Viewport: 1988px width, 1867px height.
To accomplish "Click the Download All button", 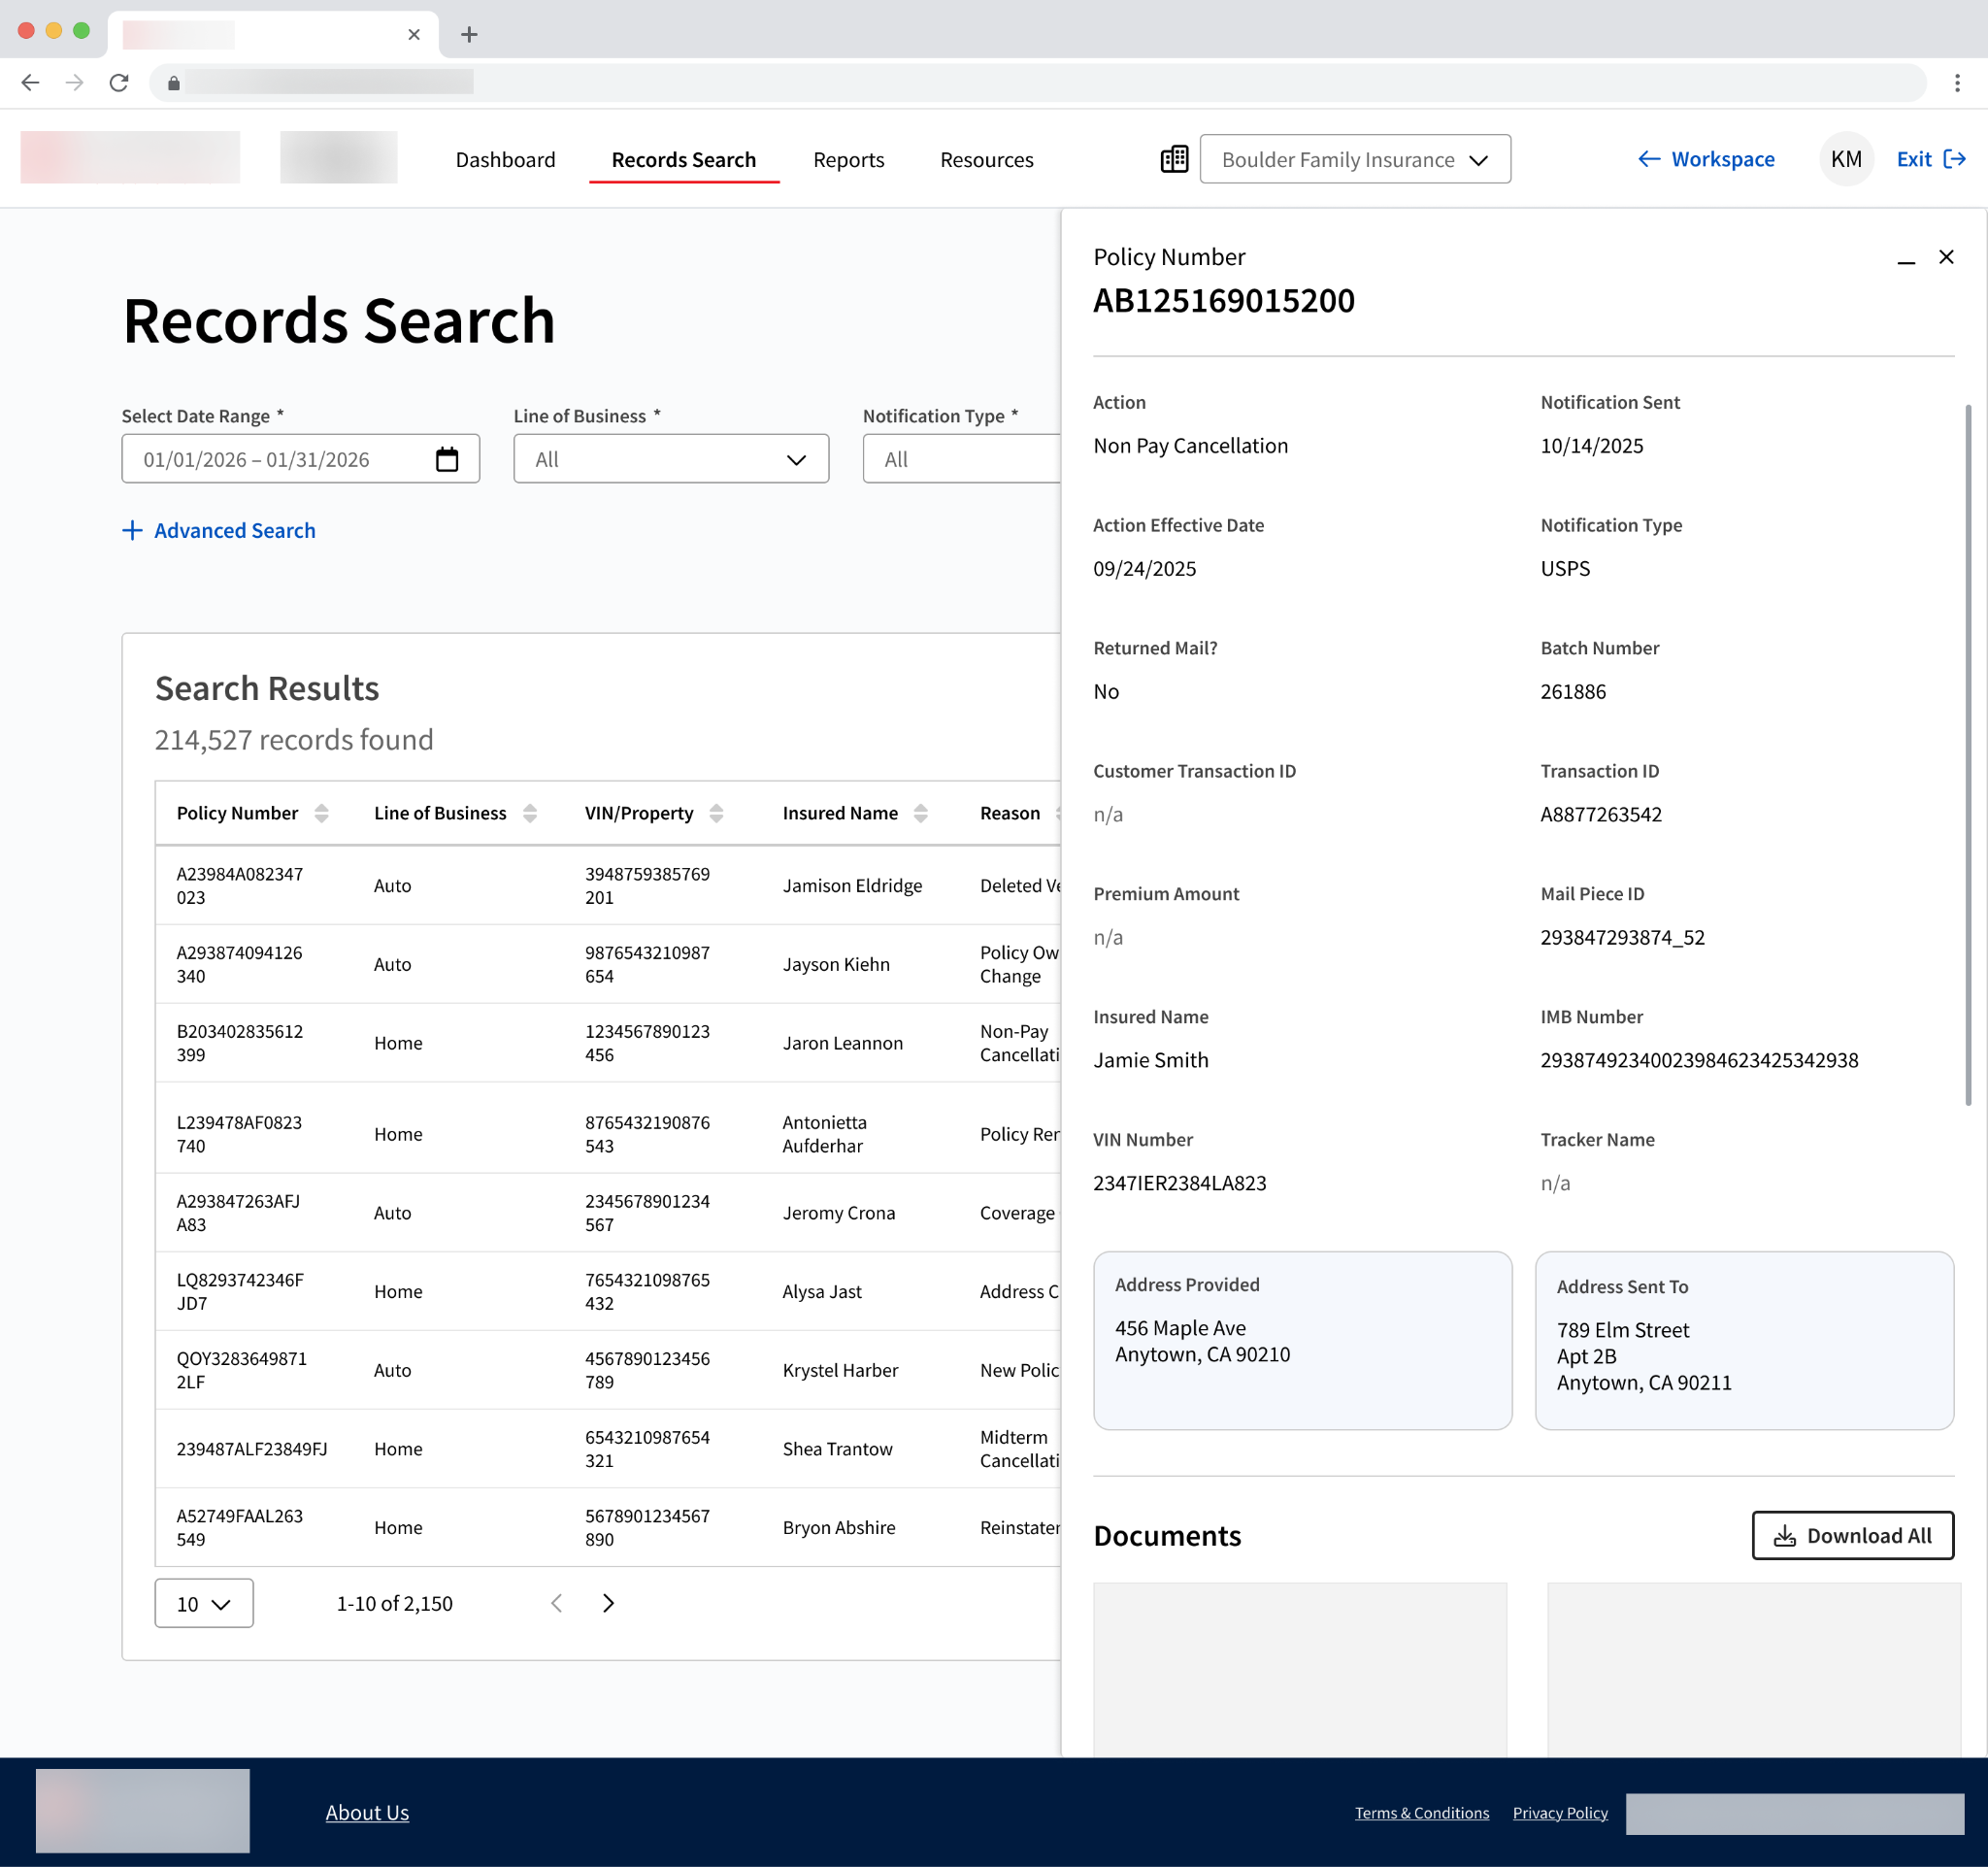I will [x=1852, y=1535].
